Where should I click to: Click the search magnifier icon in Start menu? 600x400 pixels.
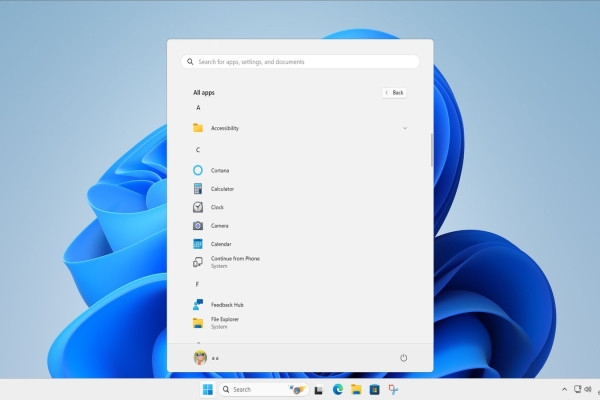(x=190, y=62)
